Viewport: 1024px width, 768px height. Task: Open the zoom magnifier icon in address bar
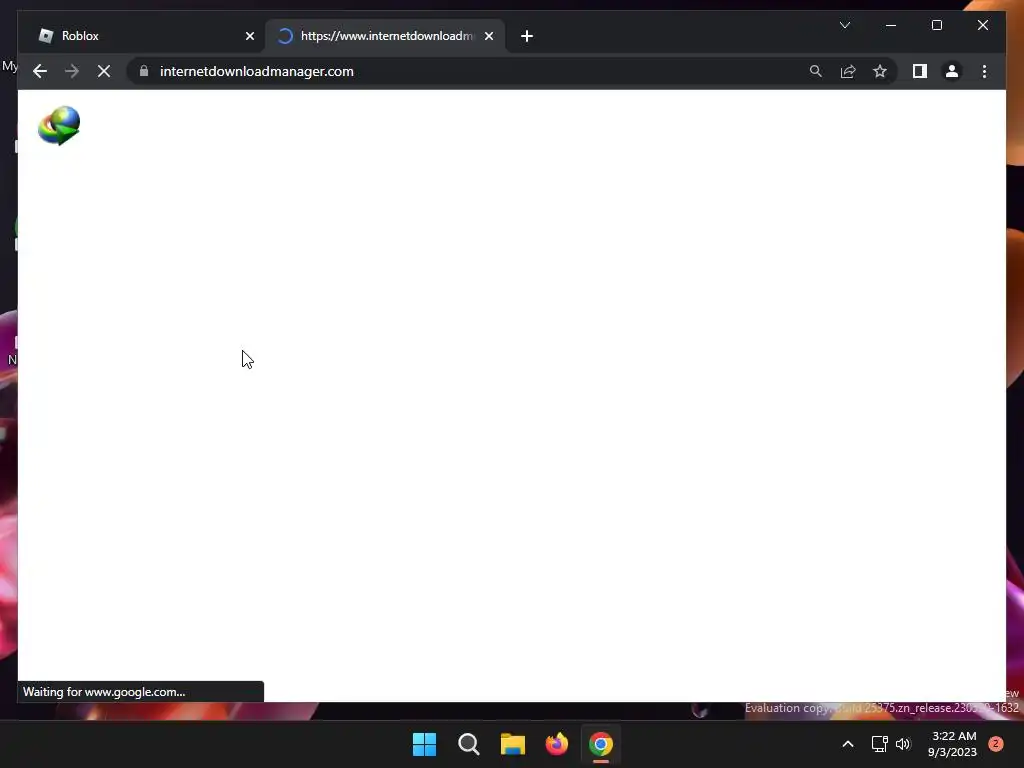(x=816, y=71)
